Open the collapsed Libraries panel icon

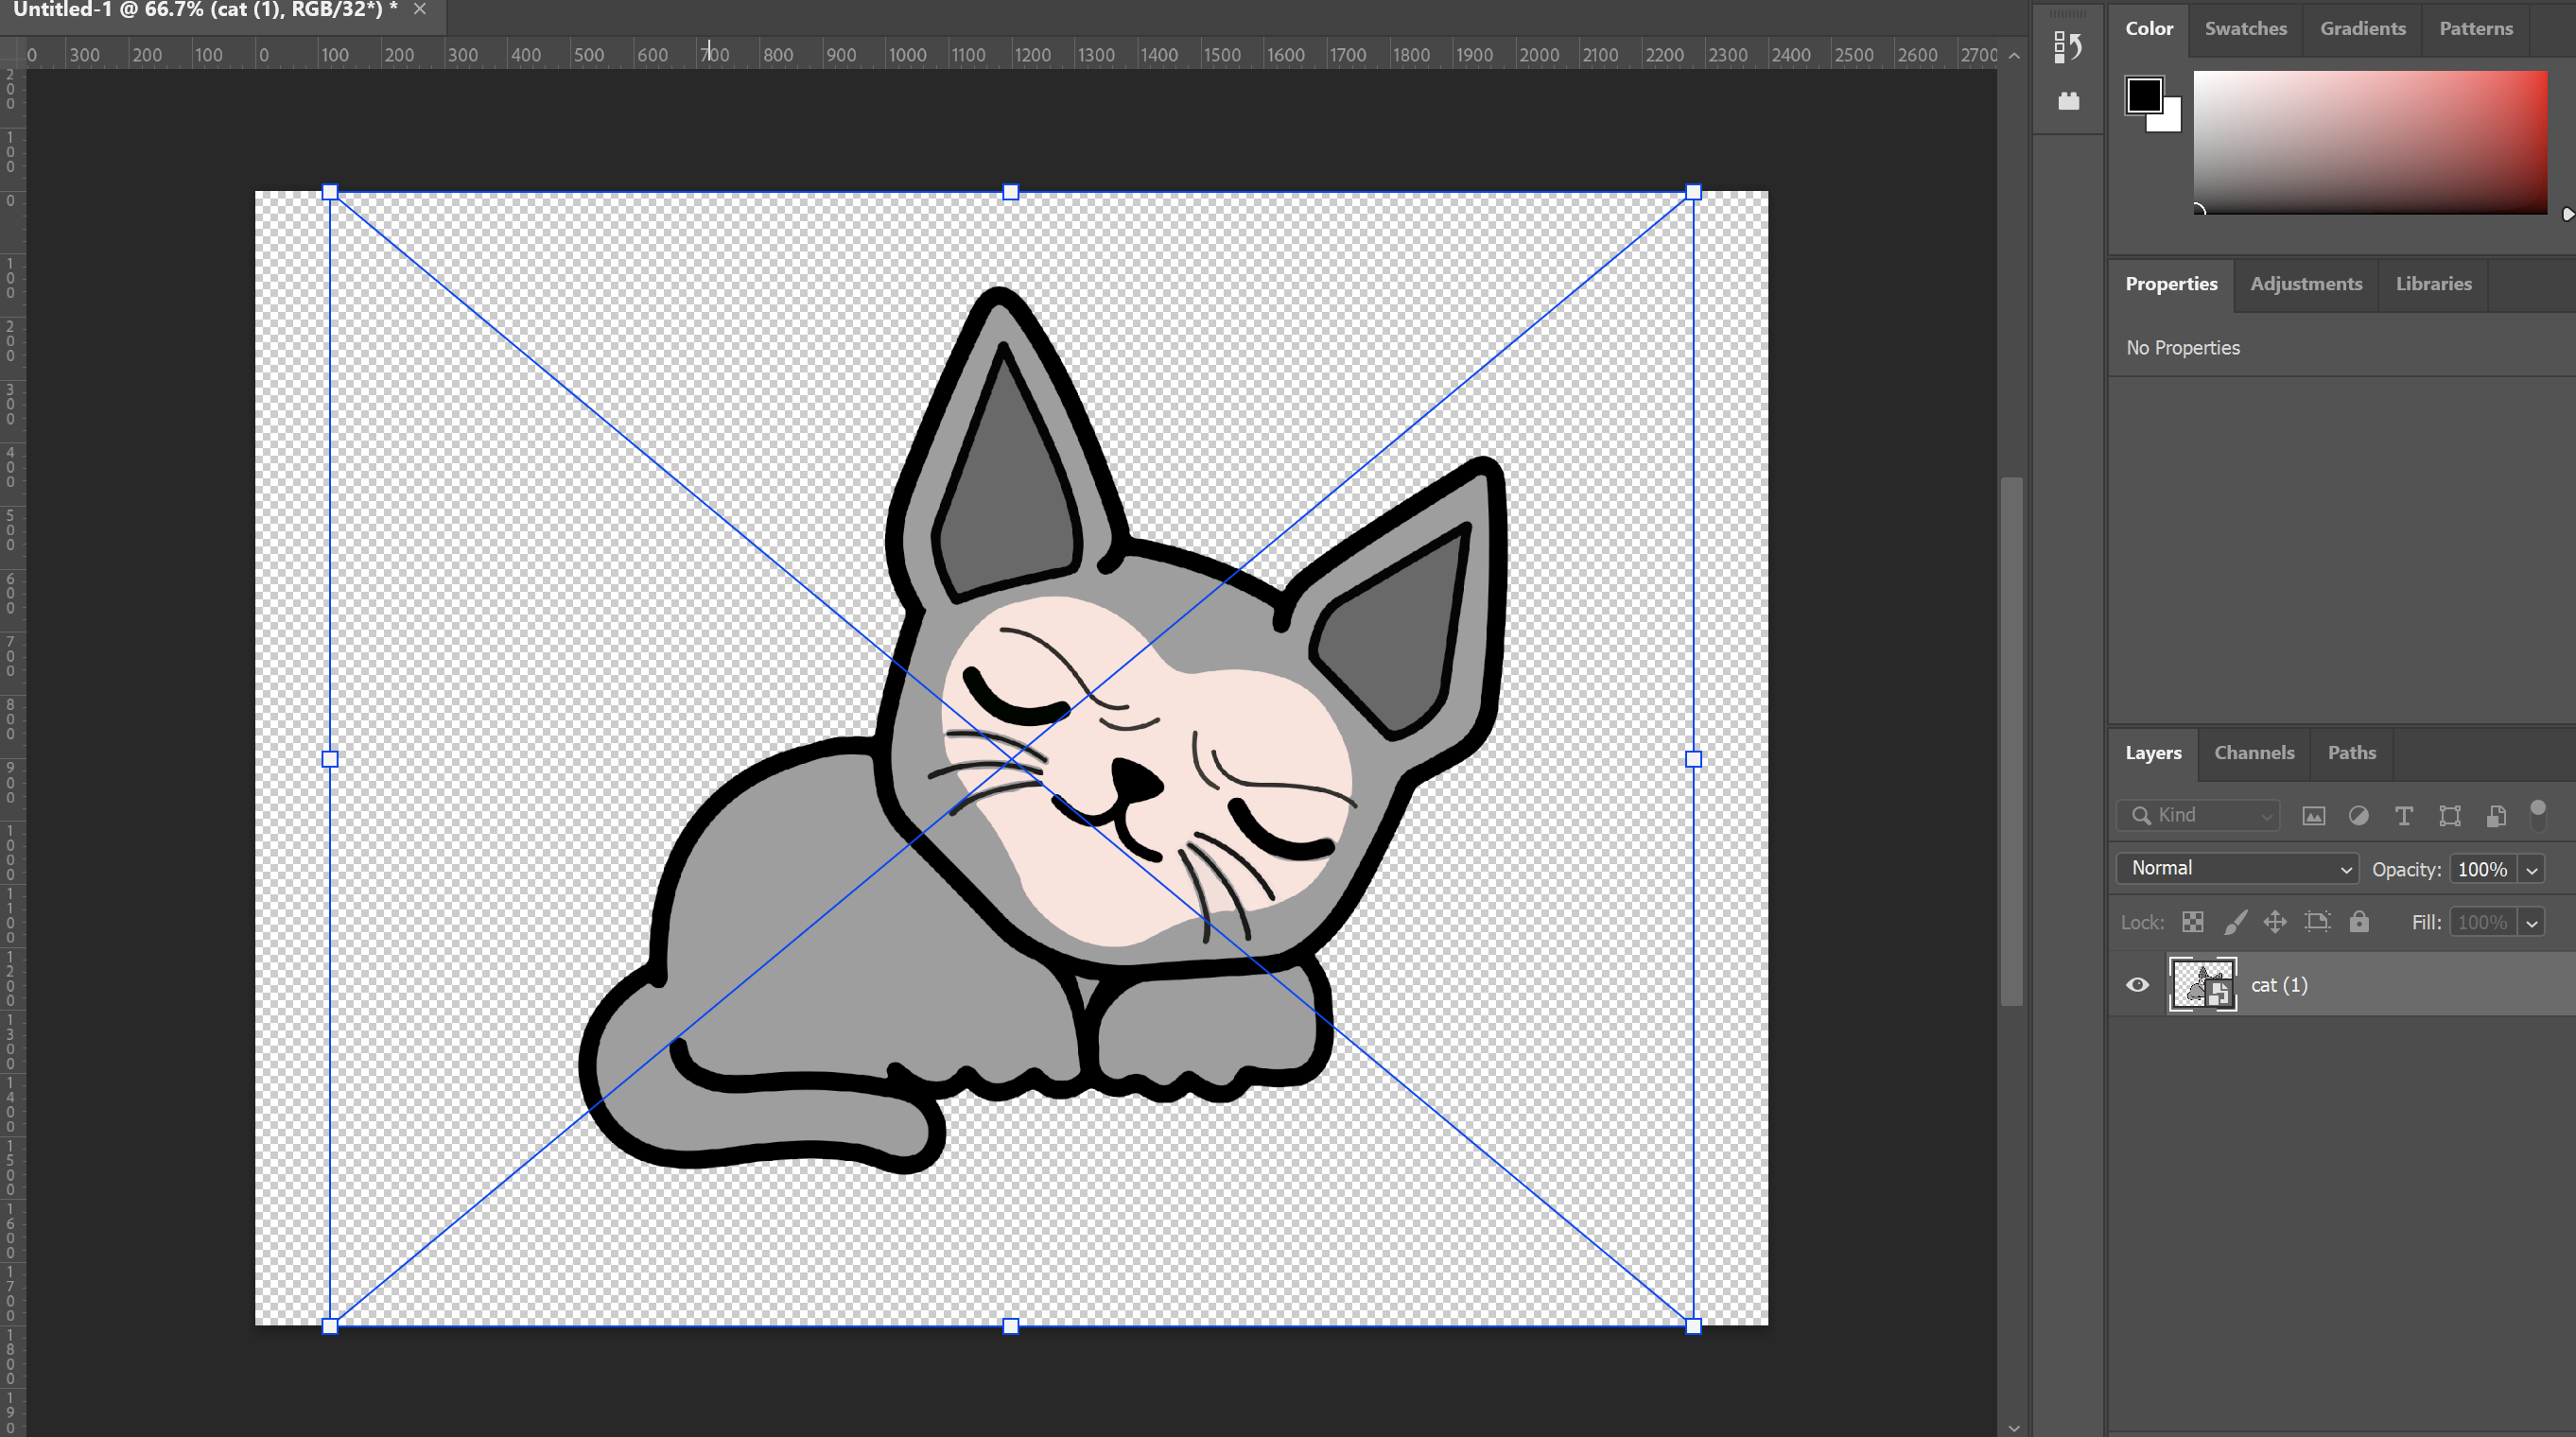2069,100
